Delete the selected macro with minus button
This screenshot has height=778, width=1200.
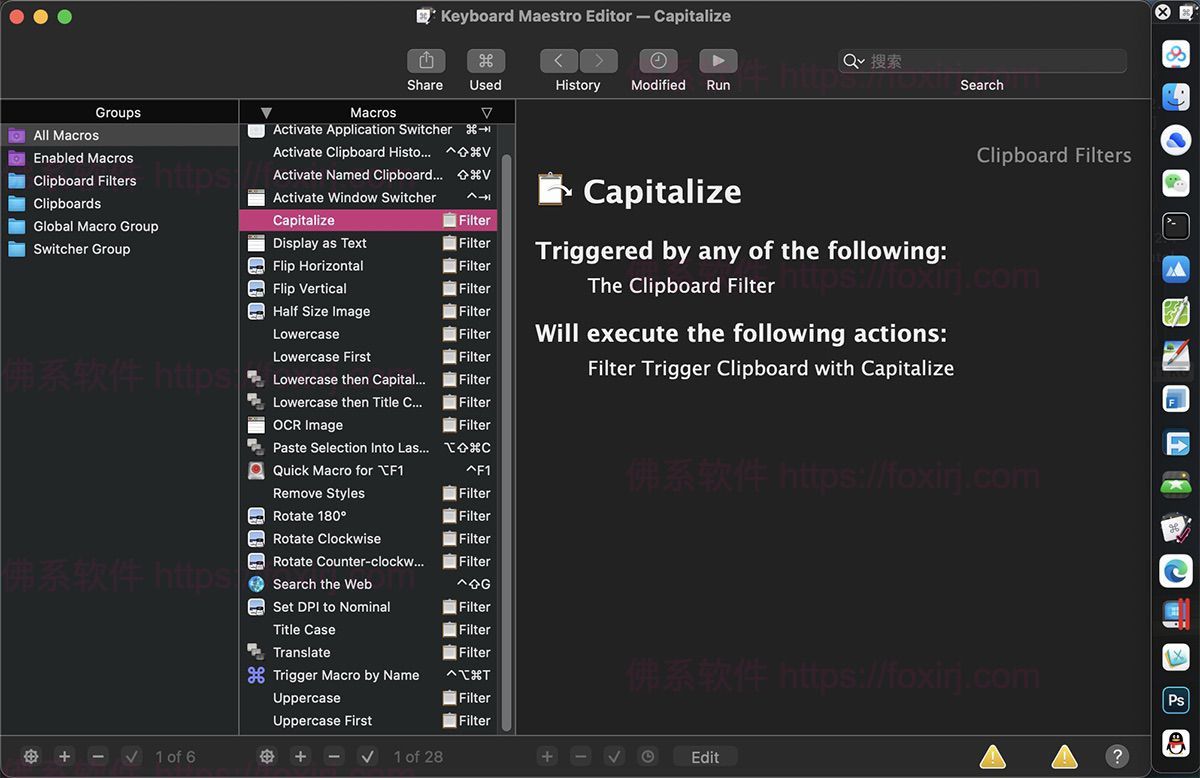334,757
